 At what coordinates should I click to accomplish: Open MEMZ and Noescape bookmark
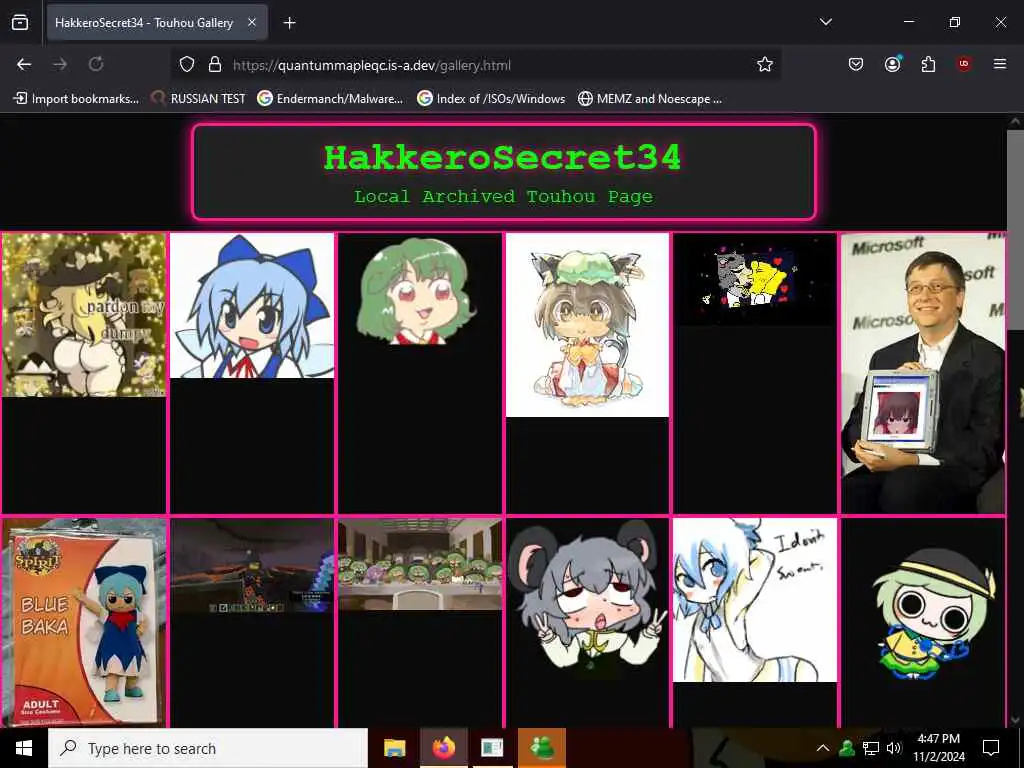point(650,99)
